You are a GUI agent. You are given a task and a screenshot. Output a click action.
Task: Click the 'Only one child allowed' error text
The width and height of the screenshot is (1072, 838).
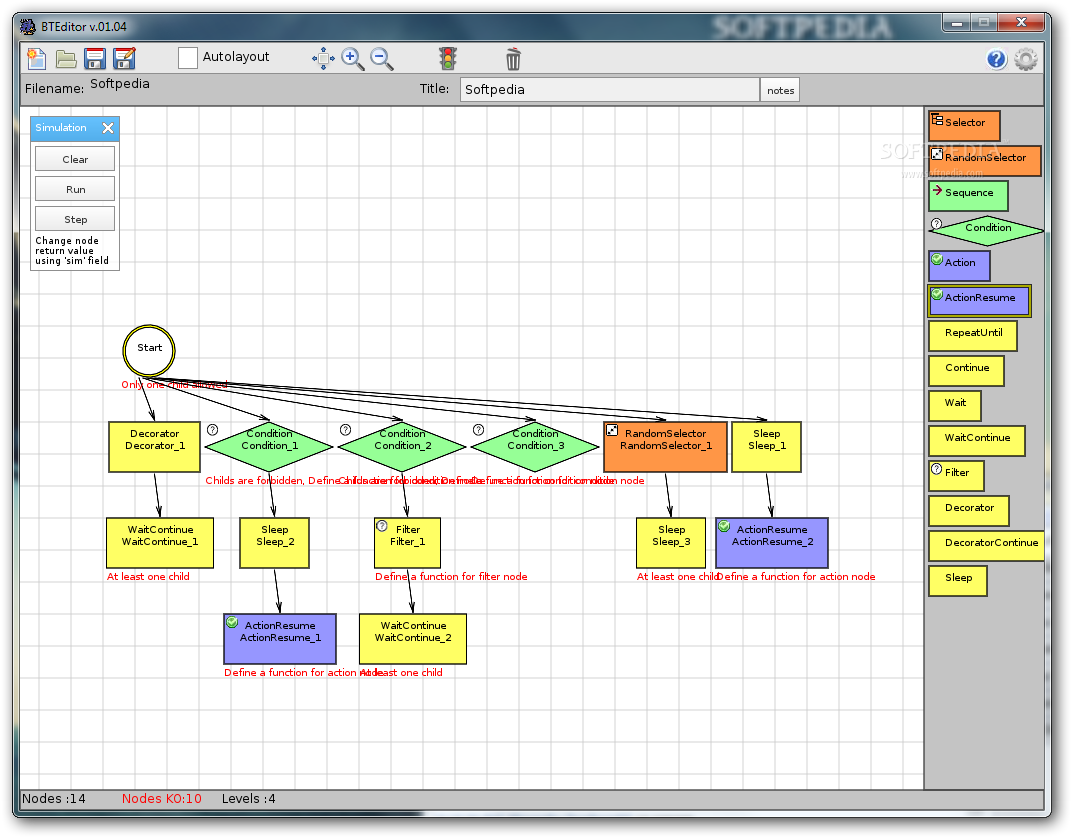[174, 385]
